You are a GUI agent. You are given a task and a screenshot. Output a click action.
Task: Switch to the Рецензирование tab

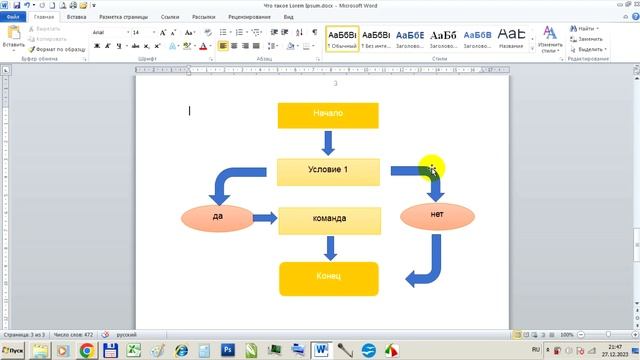[249, 17]
